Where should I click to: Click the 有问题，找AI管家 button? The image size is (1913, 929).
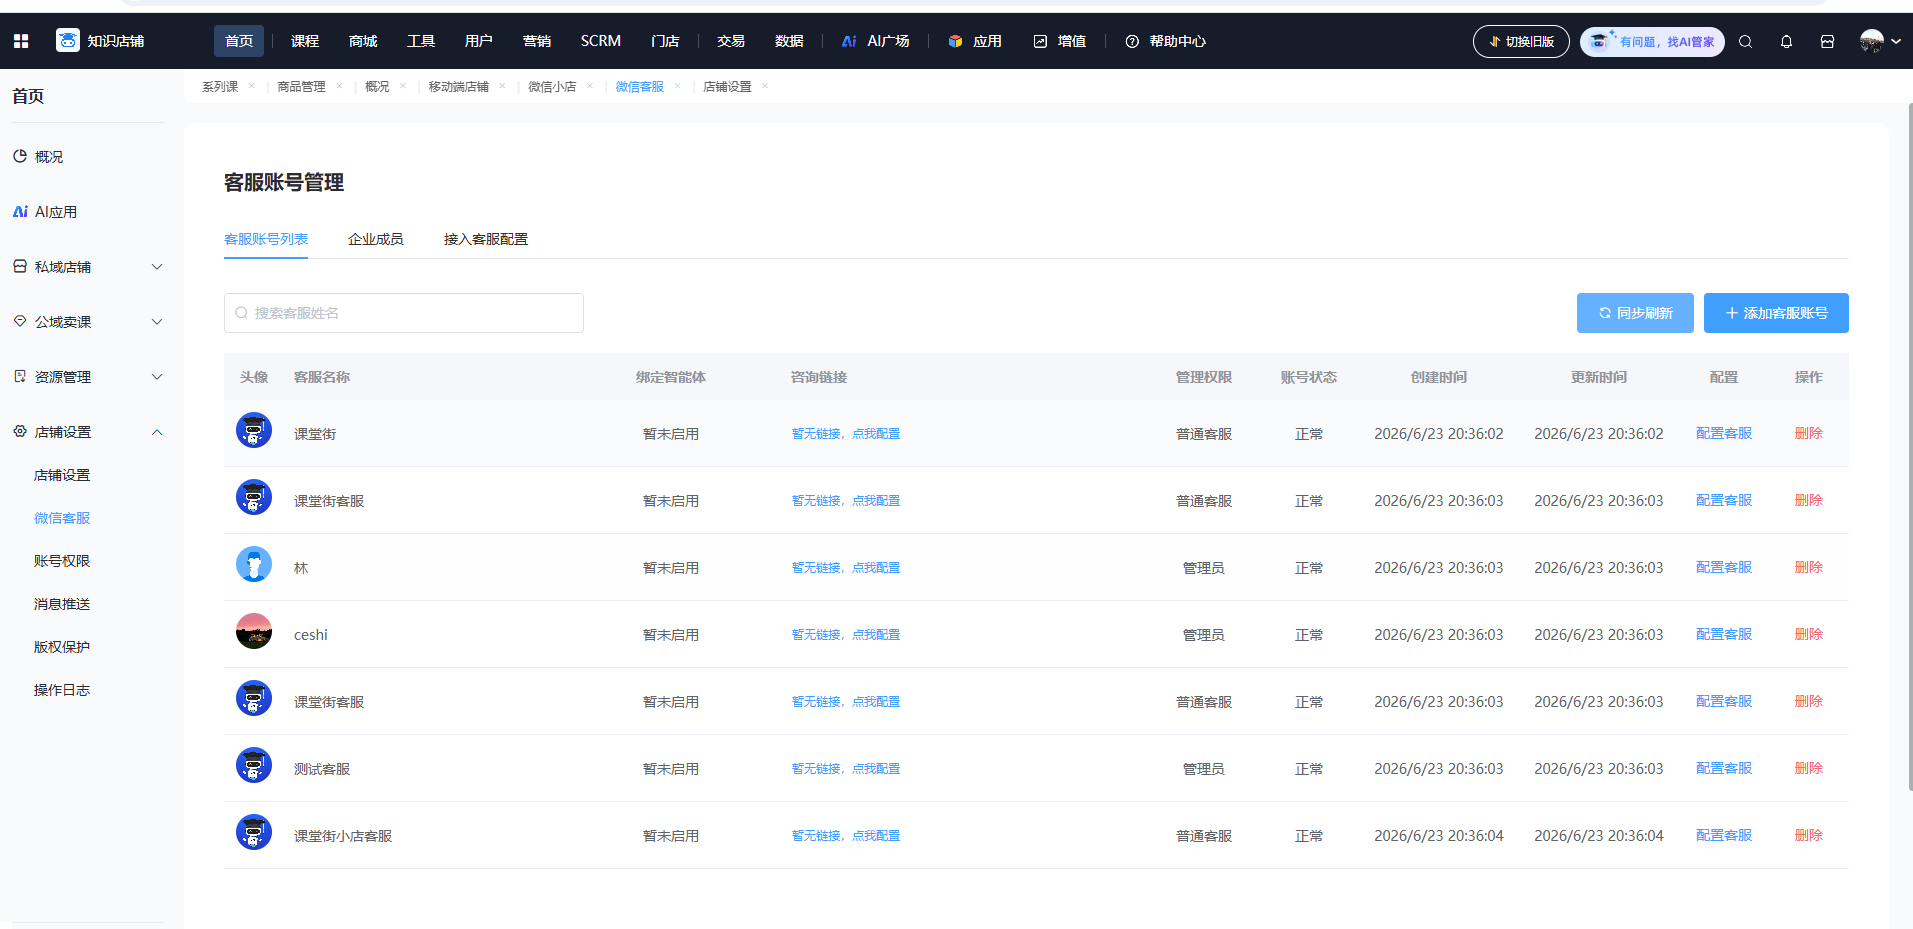coord(1652,42)
